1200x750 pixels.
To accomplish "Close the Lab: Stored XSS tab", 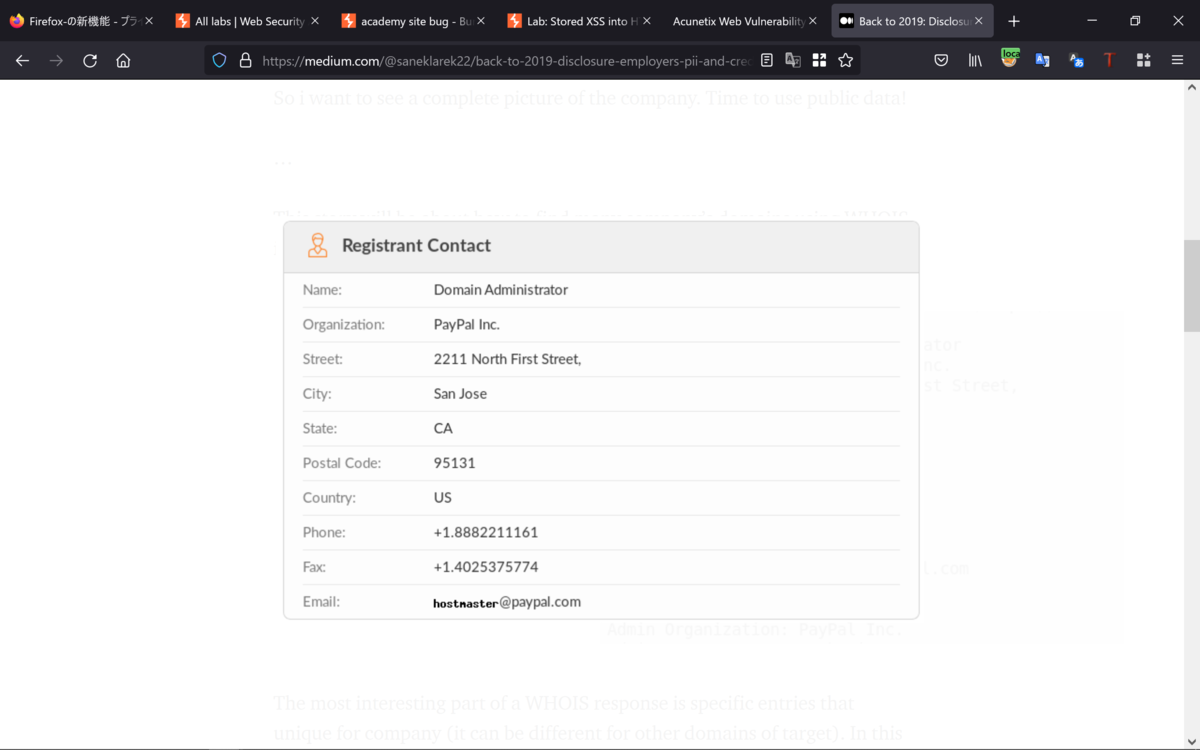I will (647, 21).
